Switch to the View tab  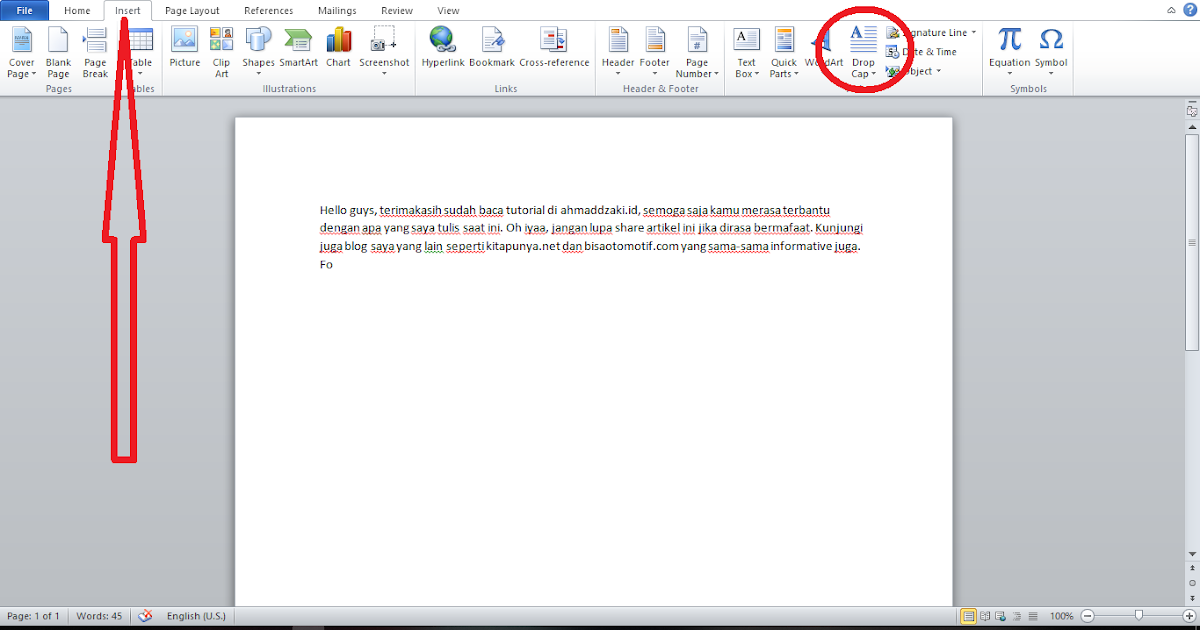(449, 10)
